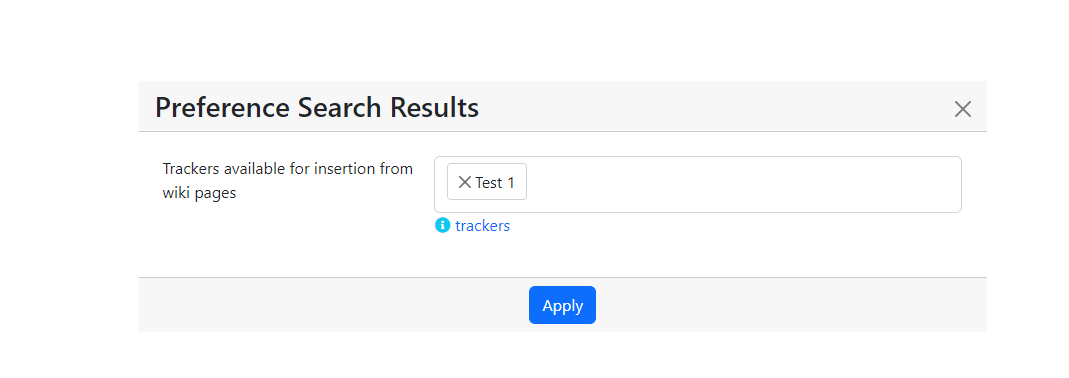Screen dimensions: 1069x378
Task: Focus the empty area right of Test 1
Action: (x=743, y=184)
